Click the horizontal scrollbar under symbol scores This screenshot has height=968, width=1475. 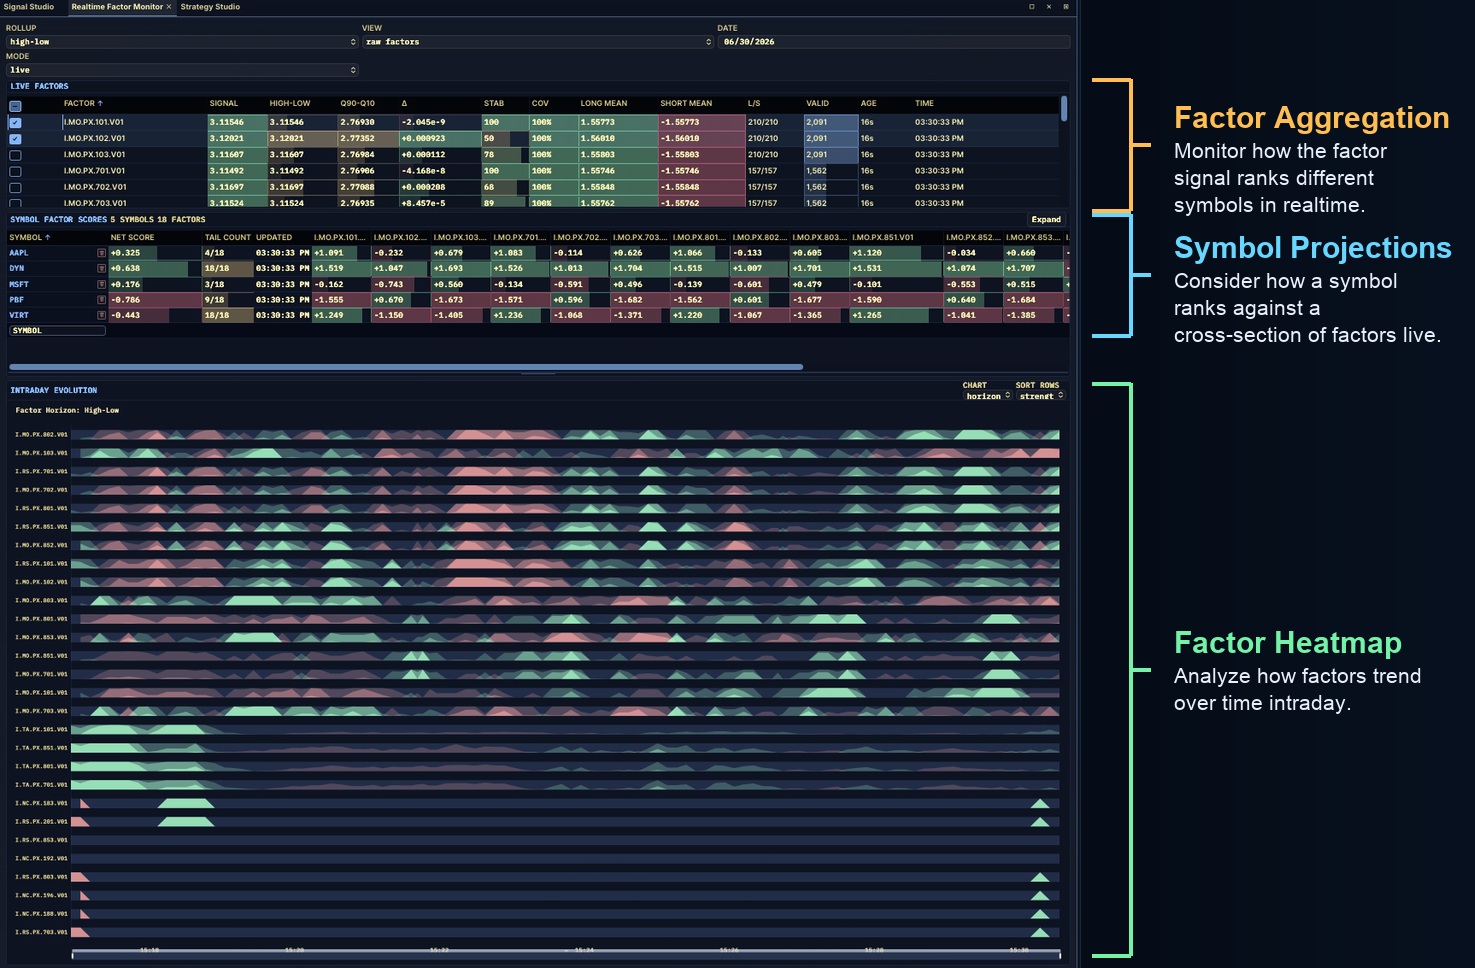click(x=405, y=367)
